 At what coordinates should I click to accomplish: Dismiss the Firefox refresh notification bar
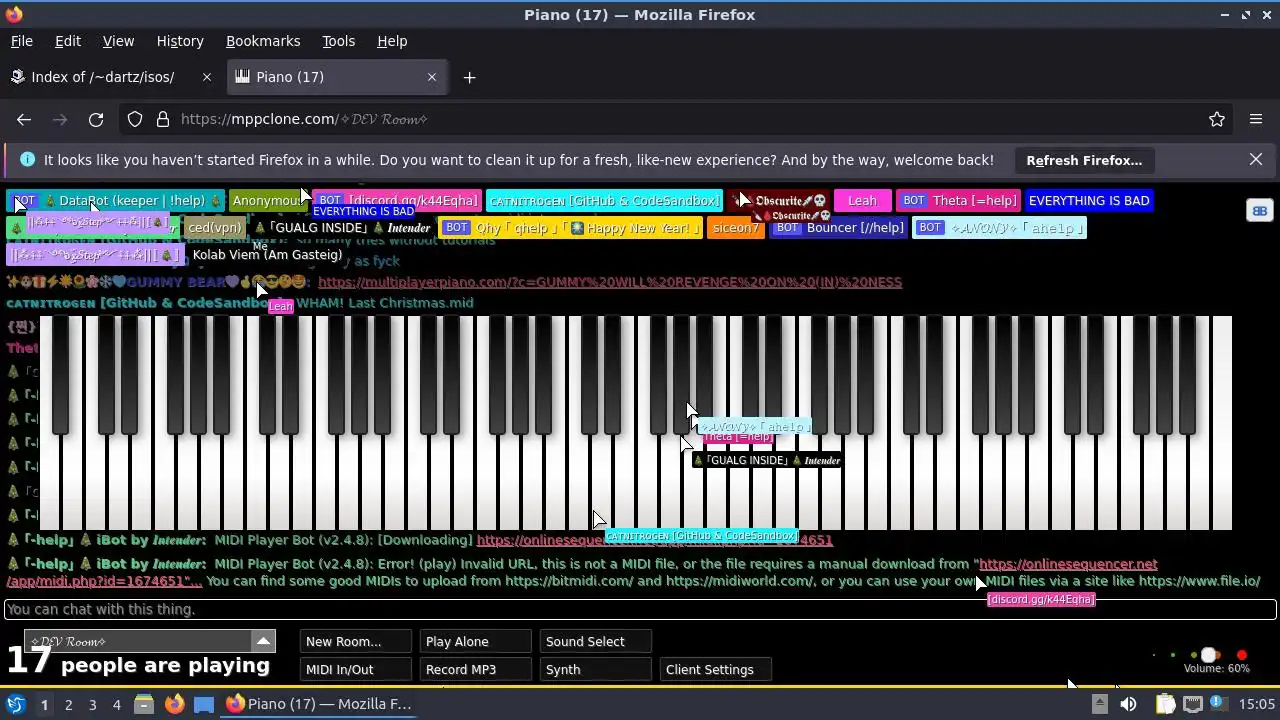(1256, 160)
